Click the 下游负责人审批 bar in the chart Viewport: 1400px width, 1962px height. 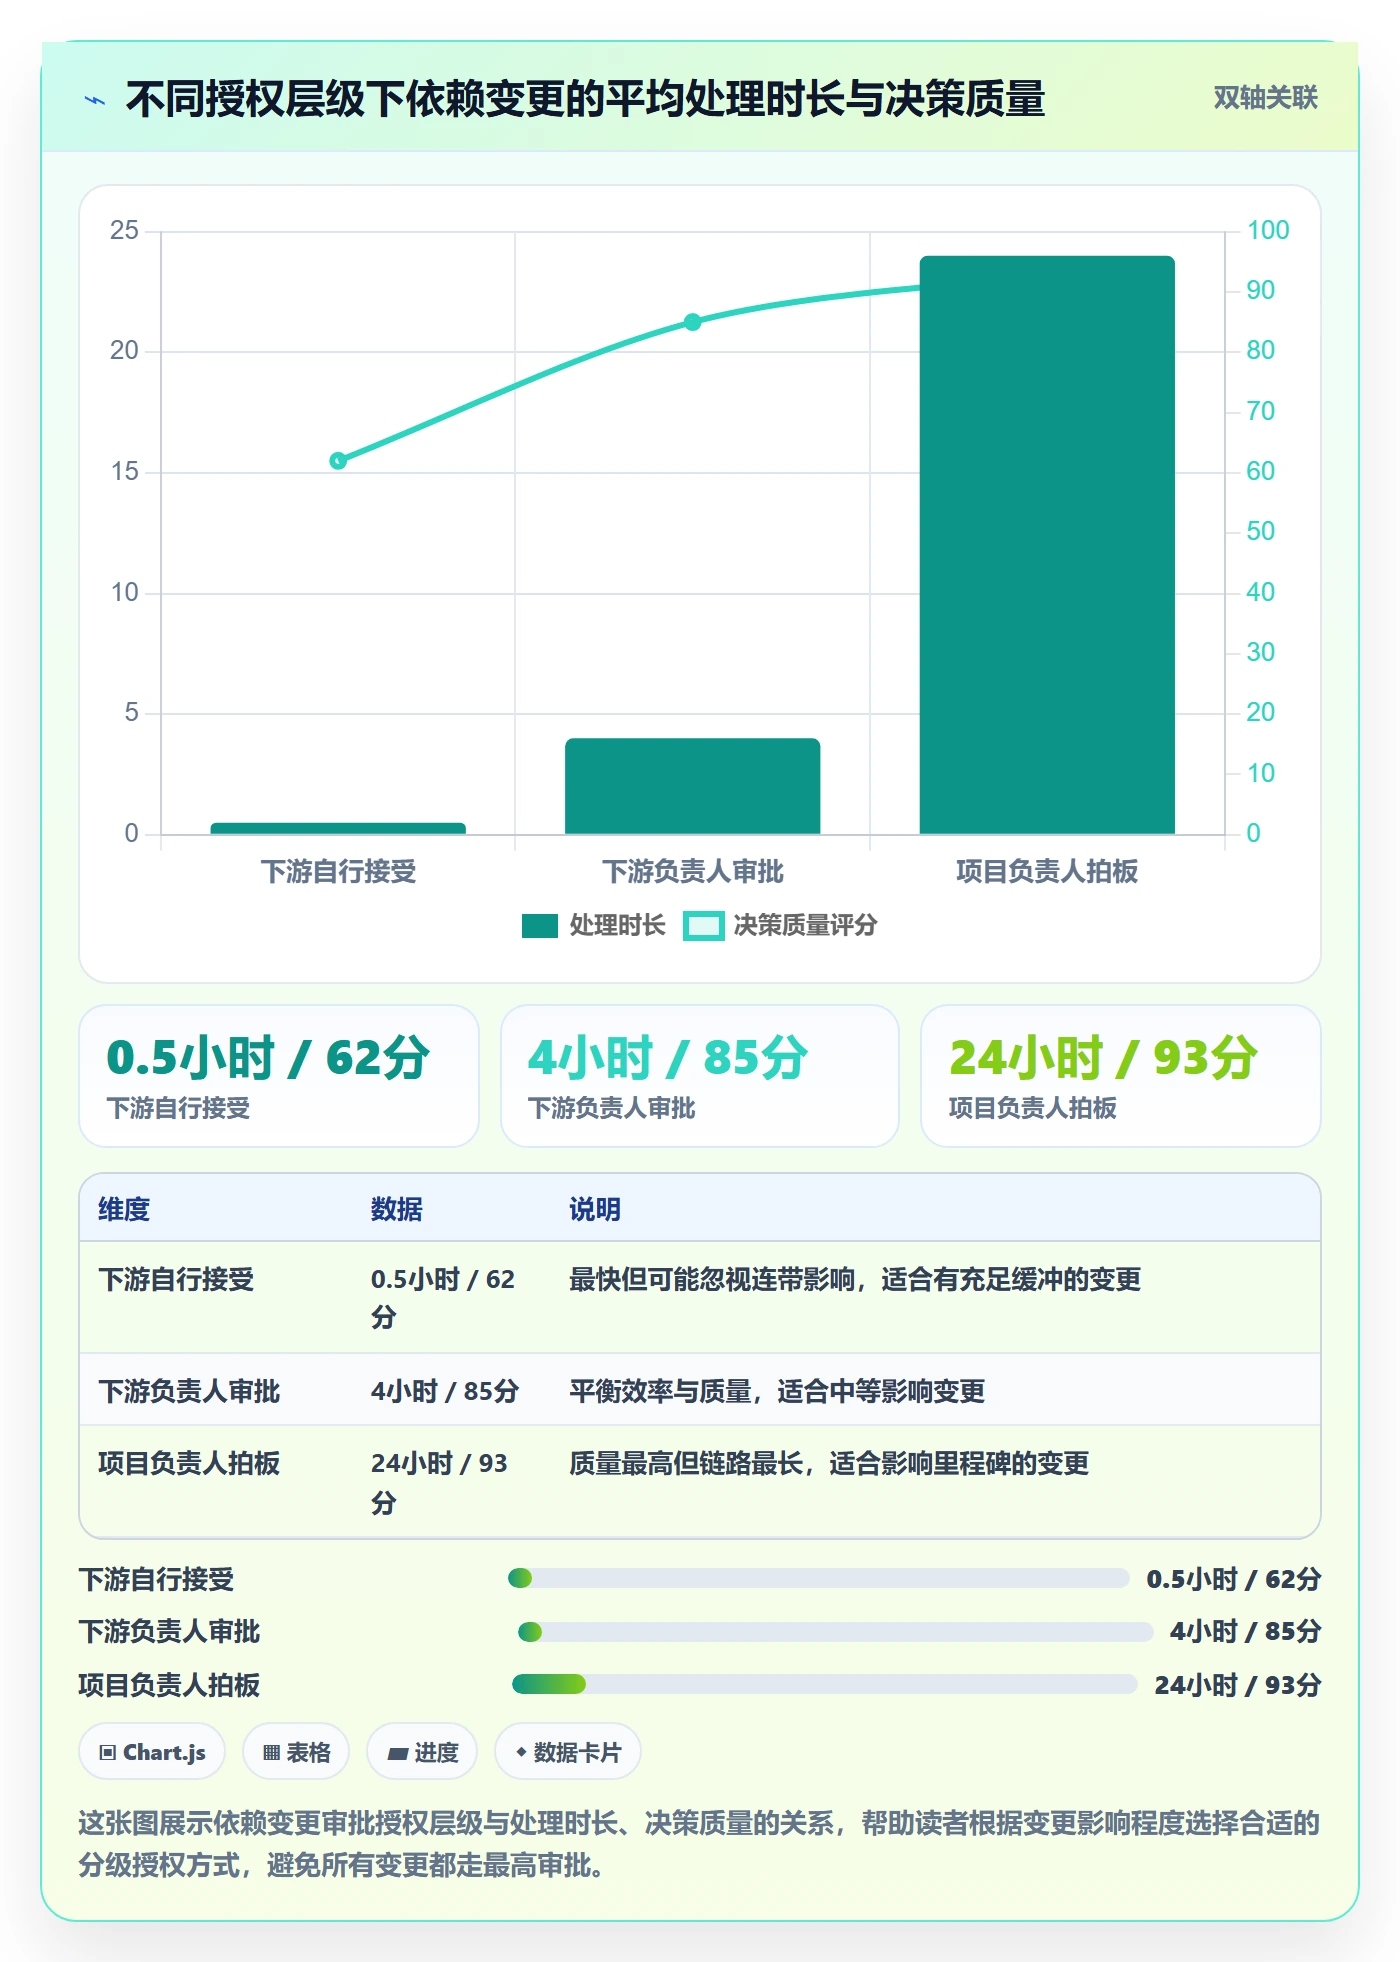tap(693, 786)
